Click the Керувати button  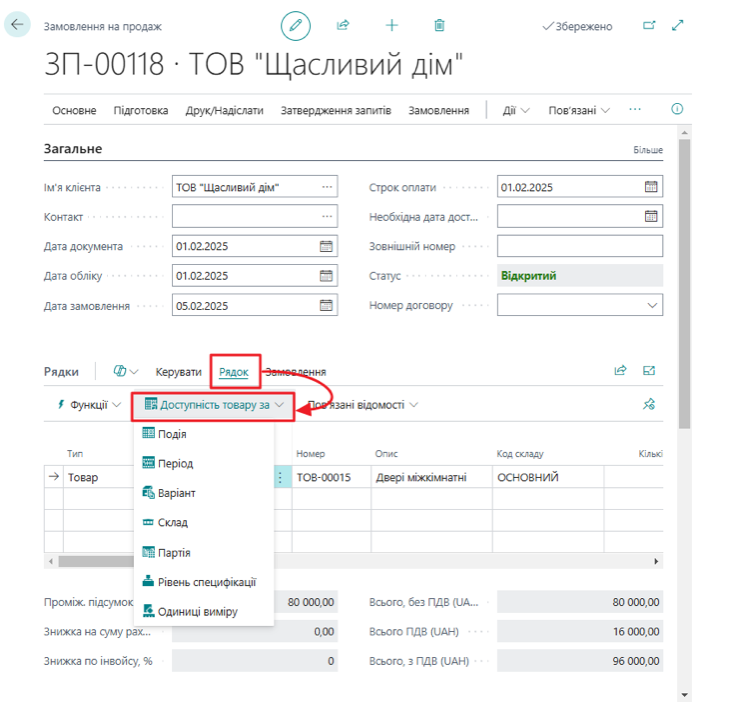click(178, 371)
